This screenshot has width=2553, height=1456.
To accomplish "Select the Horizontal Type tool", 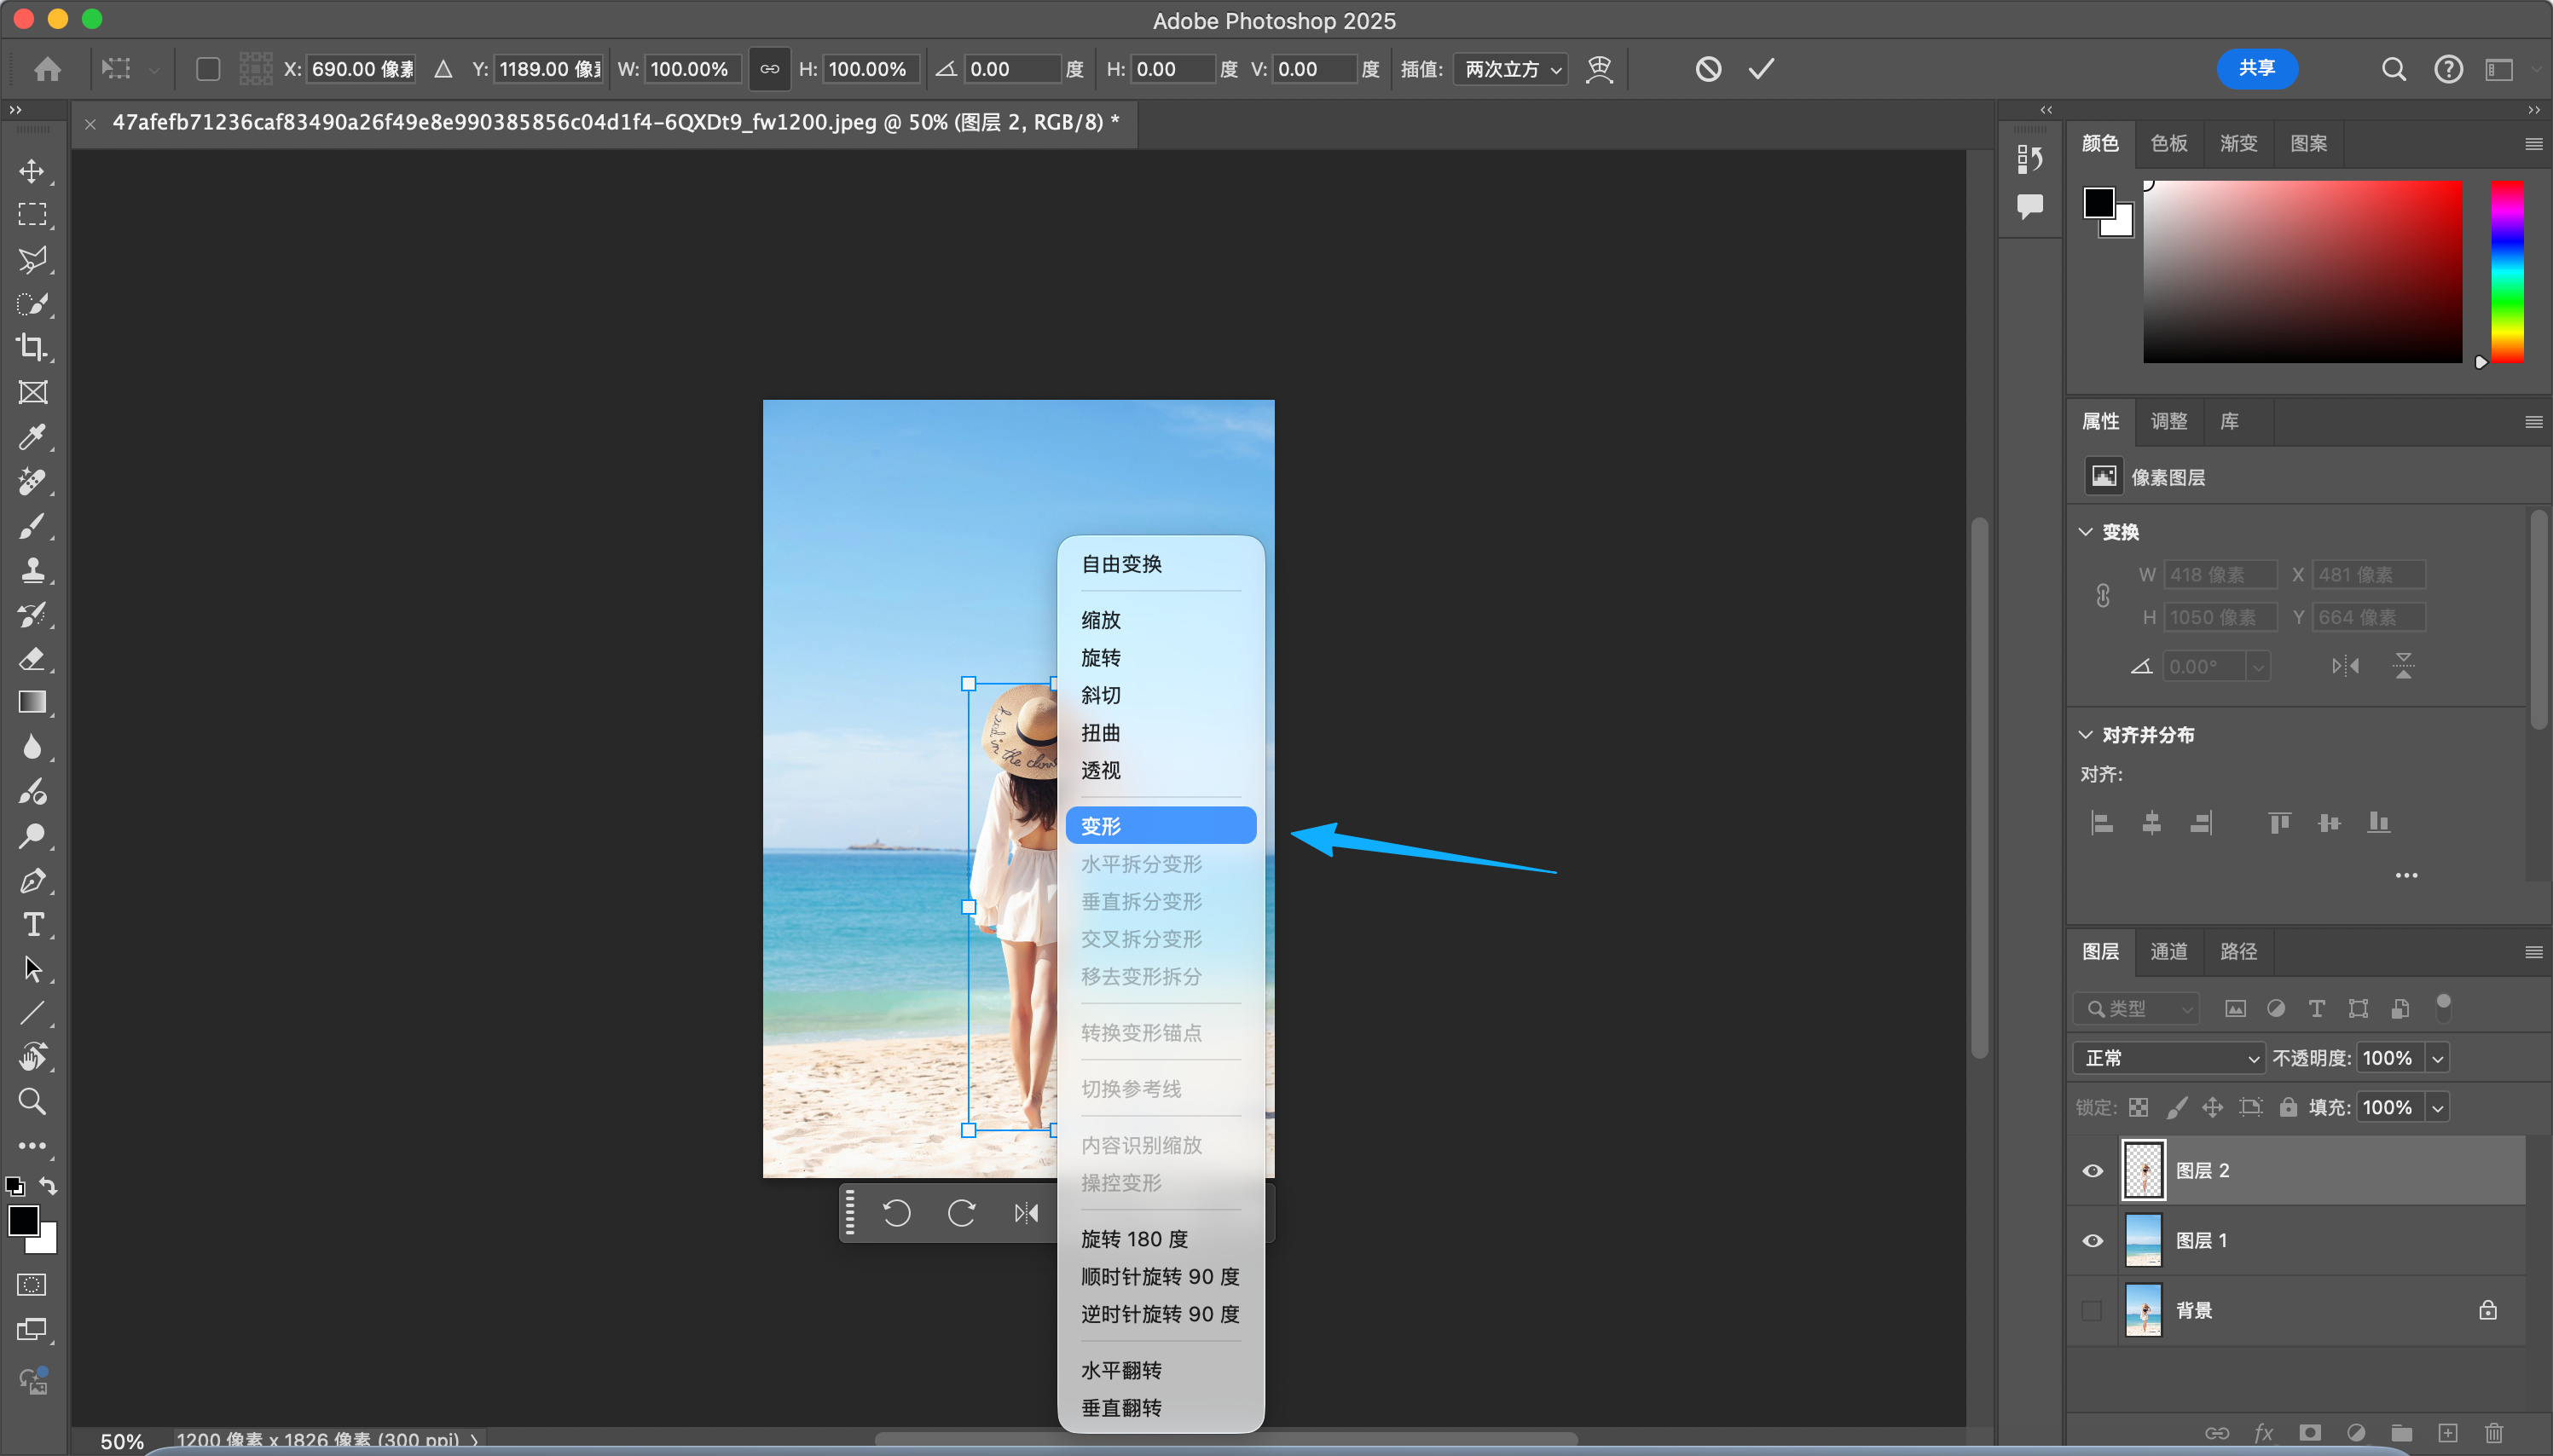I will point(32,924).
